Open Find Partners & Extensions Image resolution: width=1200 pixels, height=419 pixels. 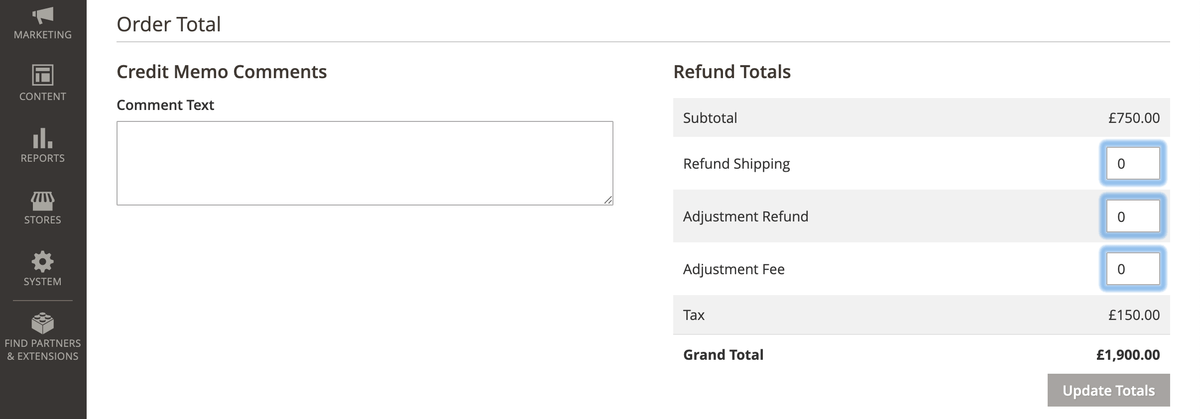pyautogui.click(x=42, y=335)
